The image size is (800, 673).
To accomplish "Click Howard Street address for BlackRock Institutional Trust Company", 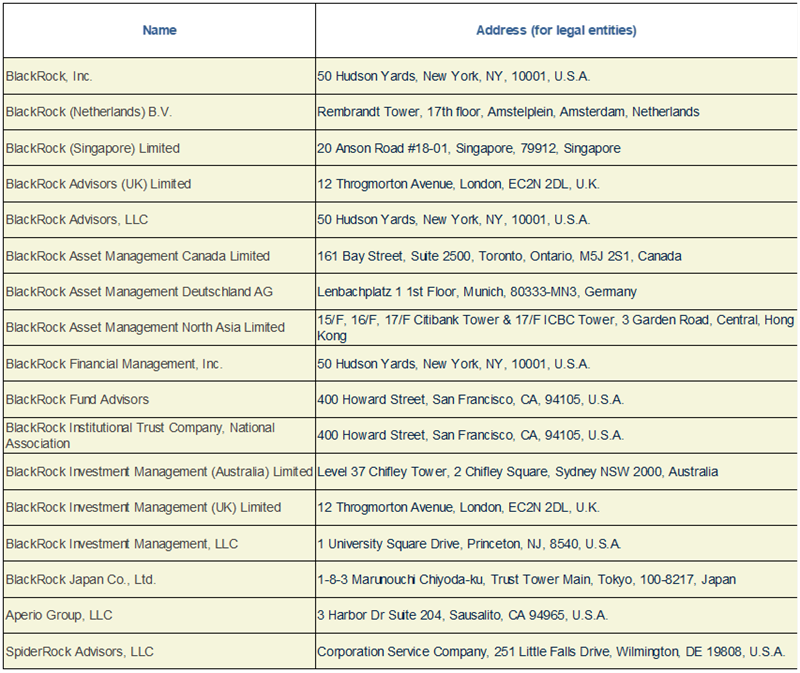I will [556, 435].
